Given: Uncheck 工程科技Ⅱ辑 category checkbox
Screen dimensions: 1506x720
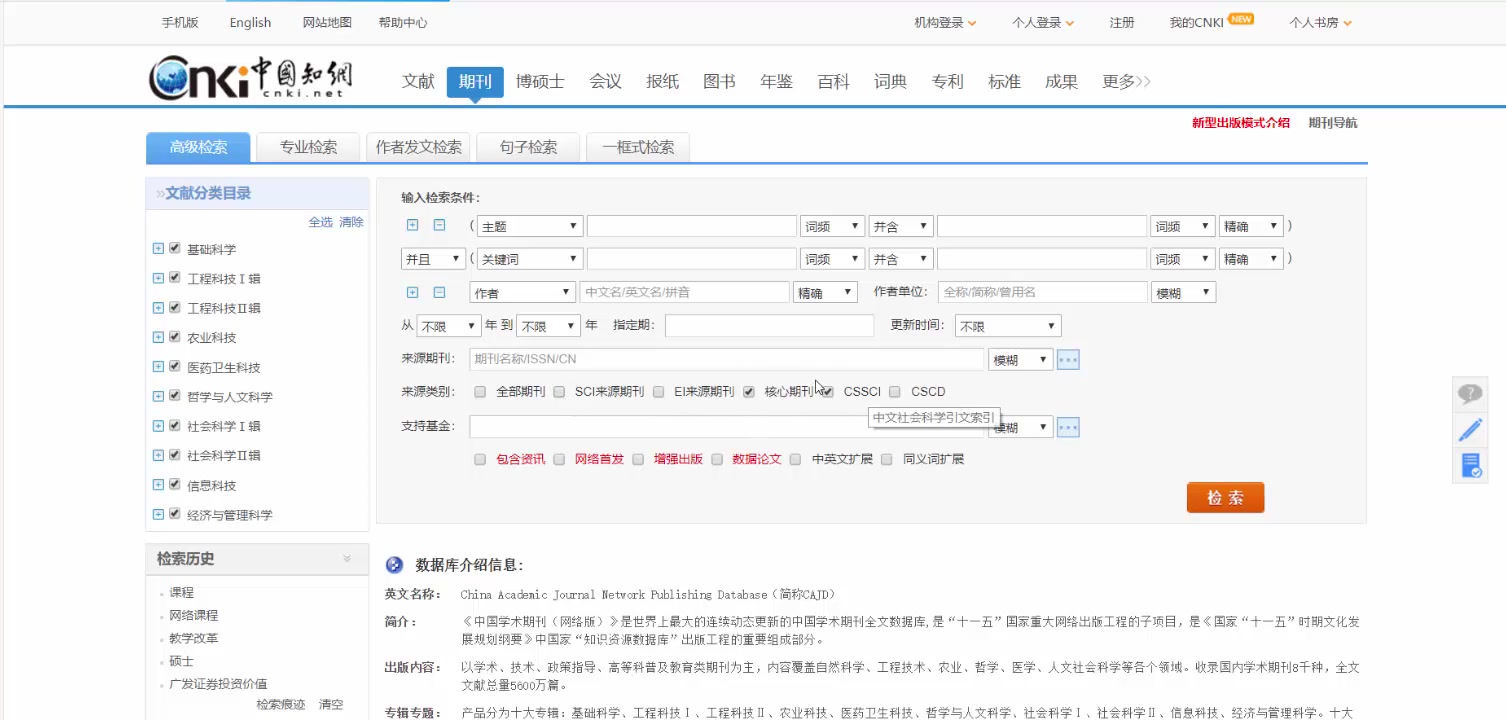Looking at the screenshot, I should coord(175,307).
